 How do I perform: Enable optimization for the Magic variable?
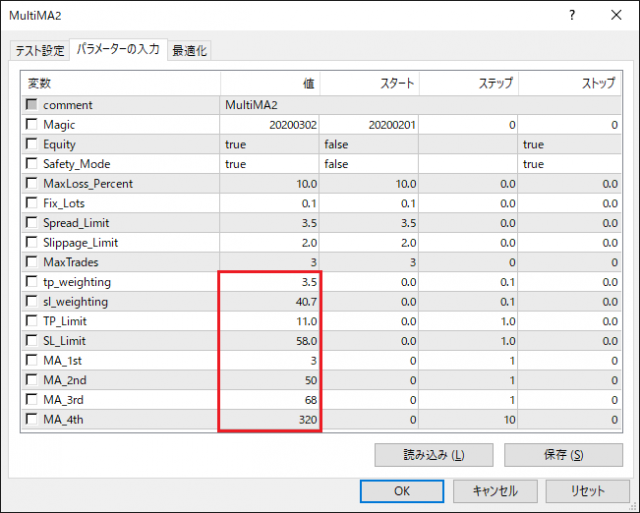[31, 124]
